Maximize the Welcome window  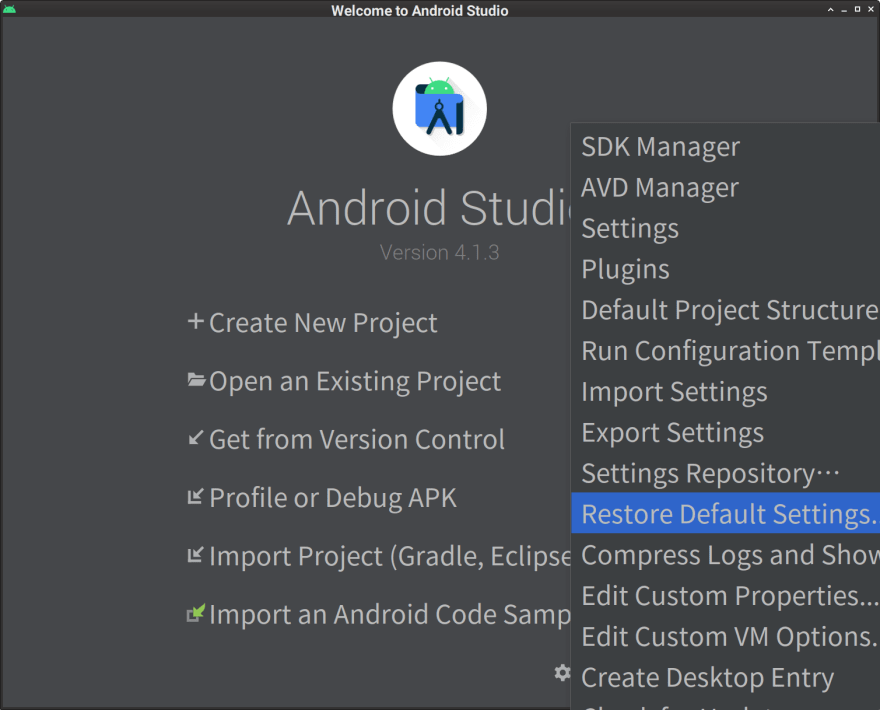click(857, 9)
